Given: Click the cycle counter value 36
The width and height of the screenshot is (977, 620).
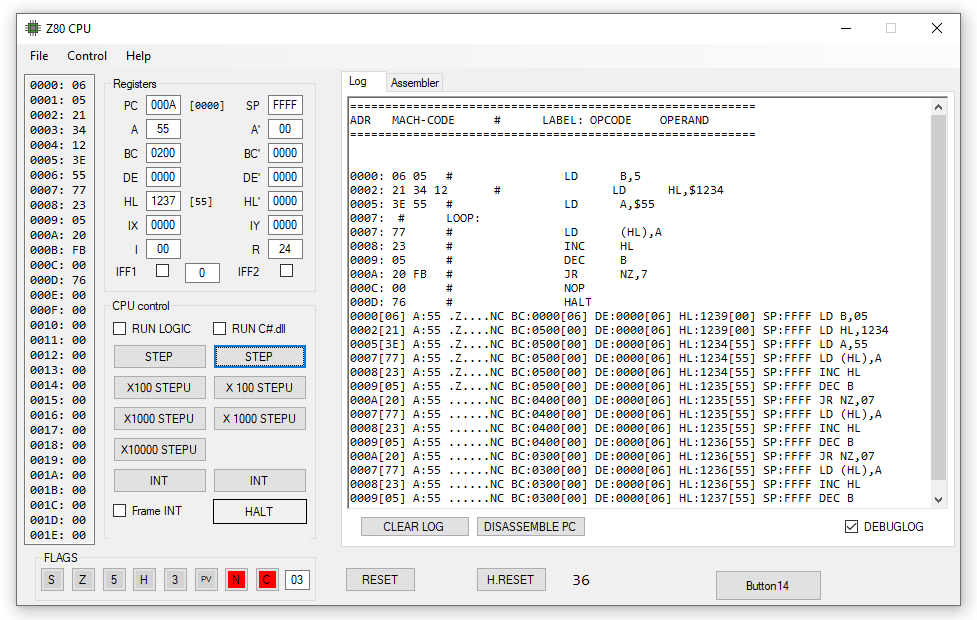Looking at the screenshot, I should pos(581,580).
